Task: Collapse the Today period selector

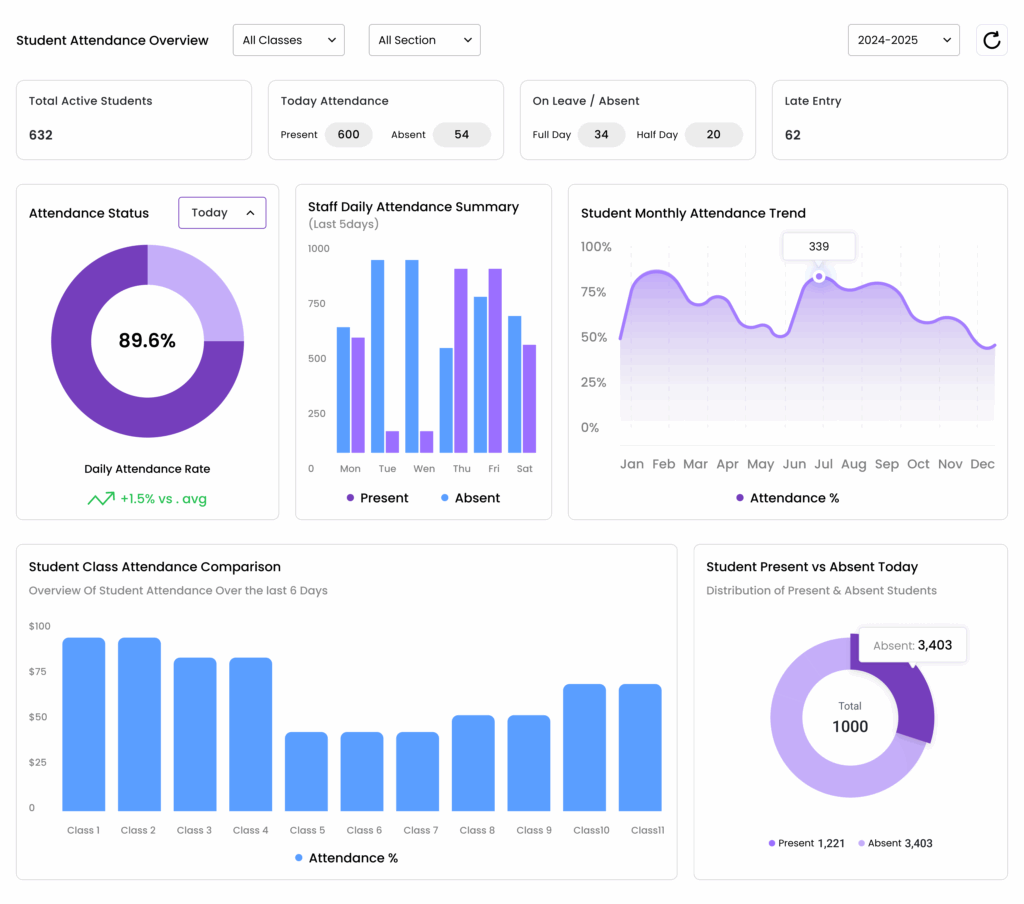Action: (222, 213)
